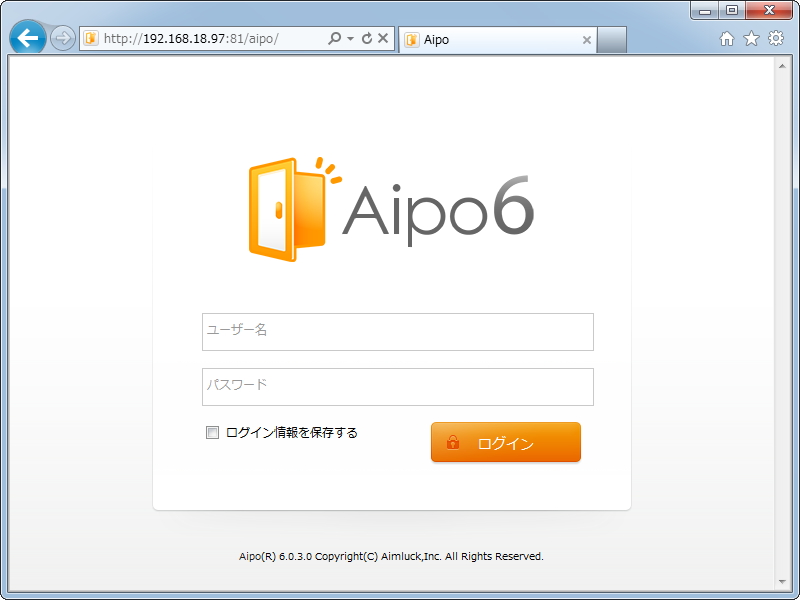Click the Aipo favicon in the address bar
The image size is (800, 600).
point(90,39)
